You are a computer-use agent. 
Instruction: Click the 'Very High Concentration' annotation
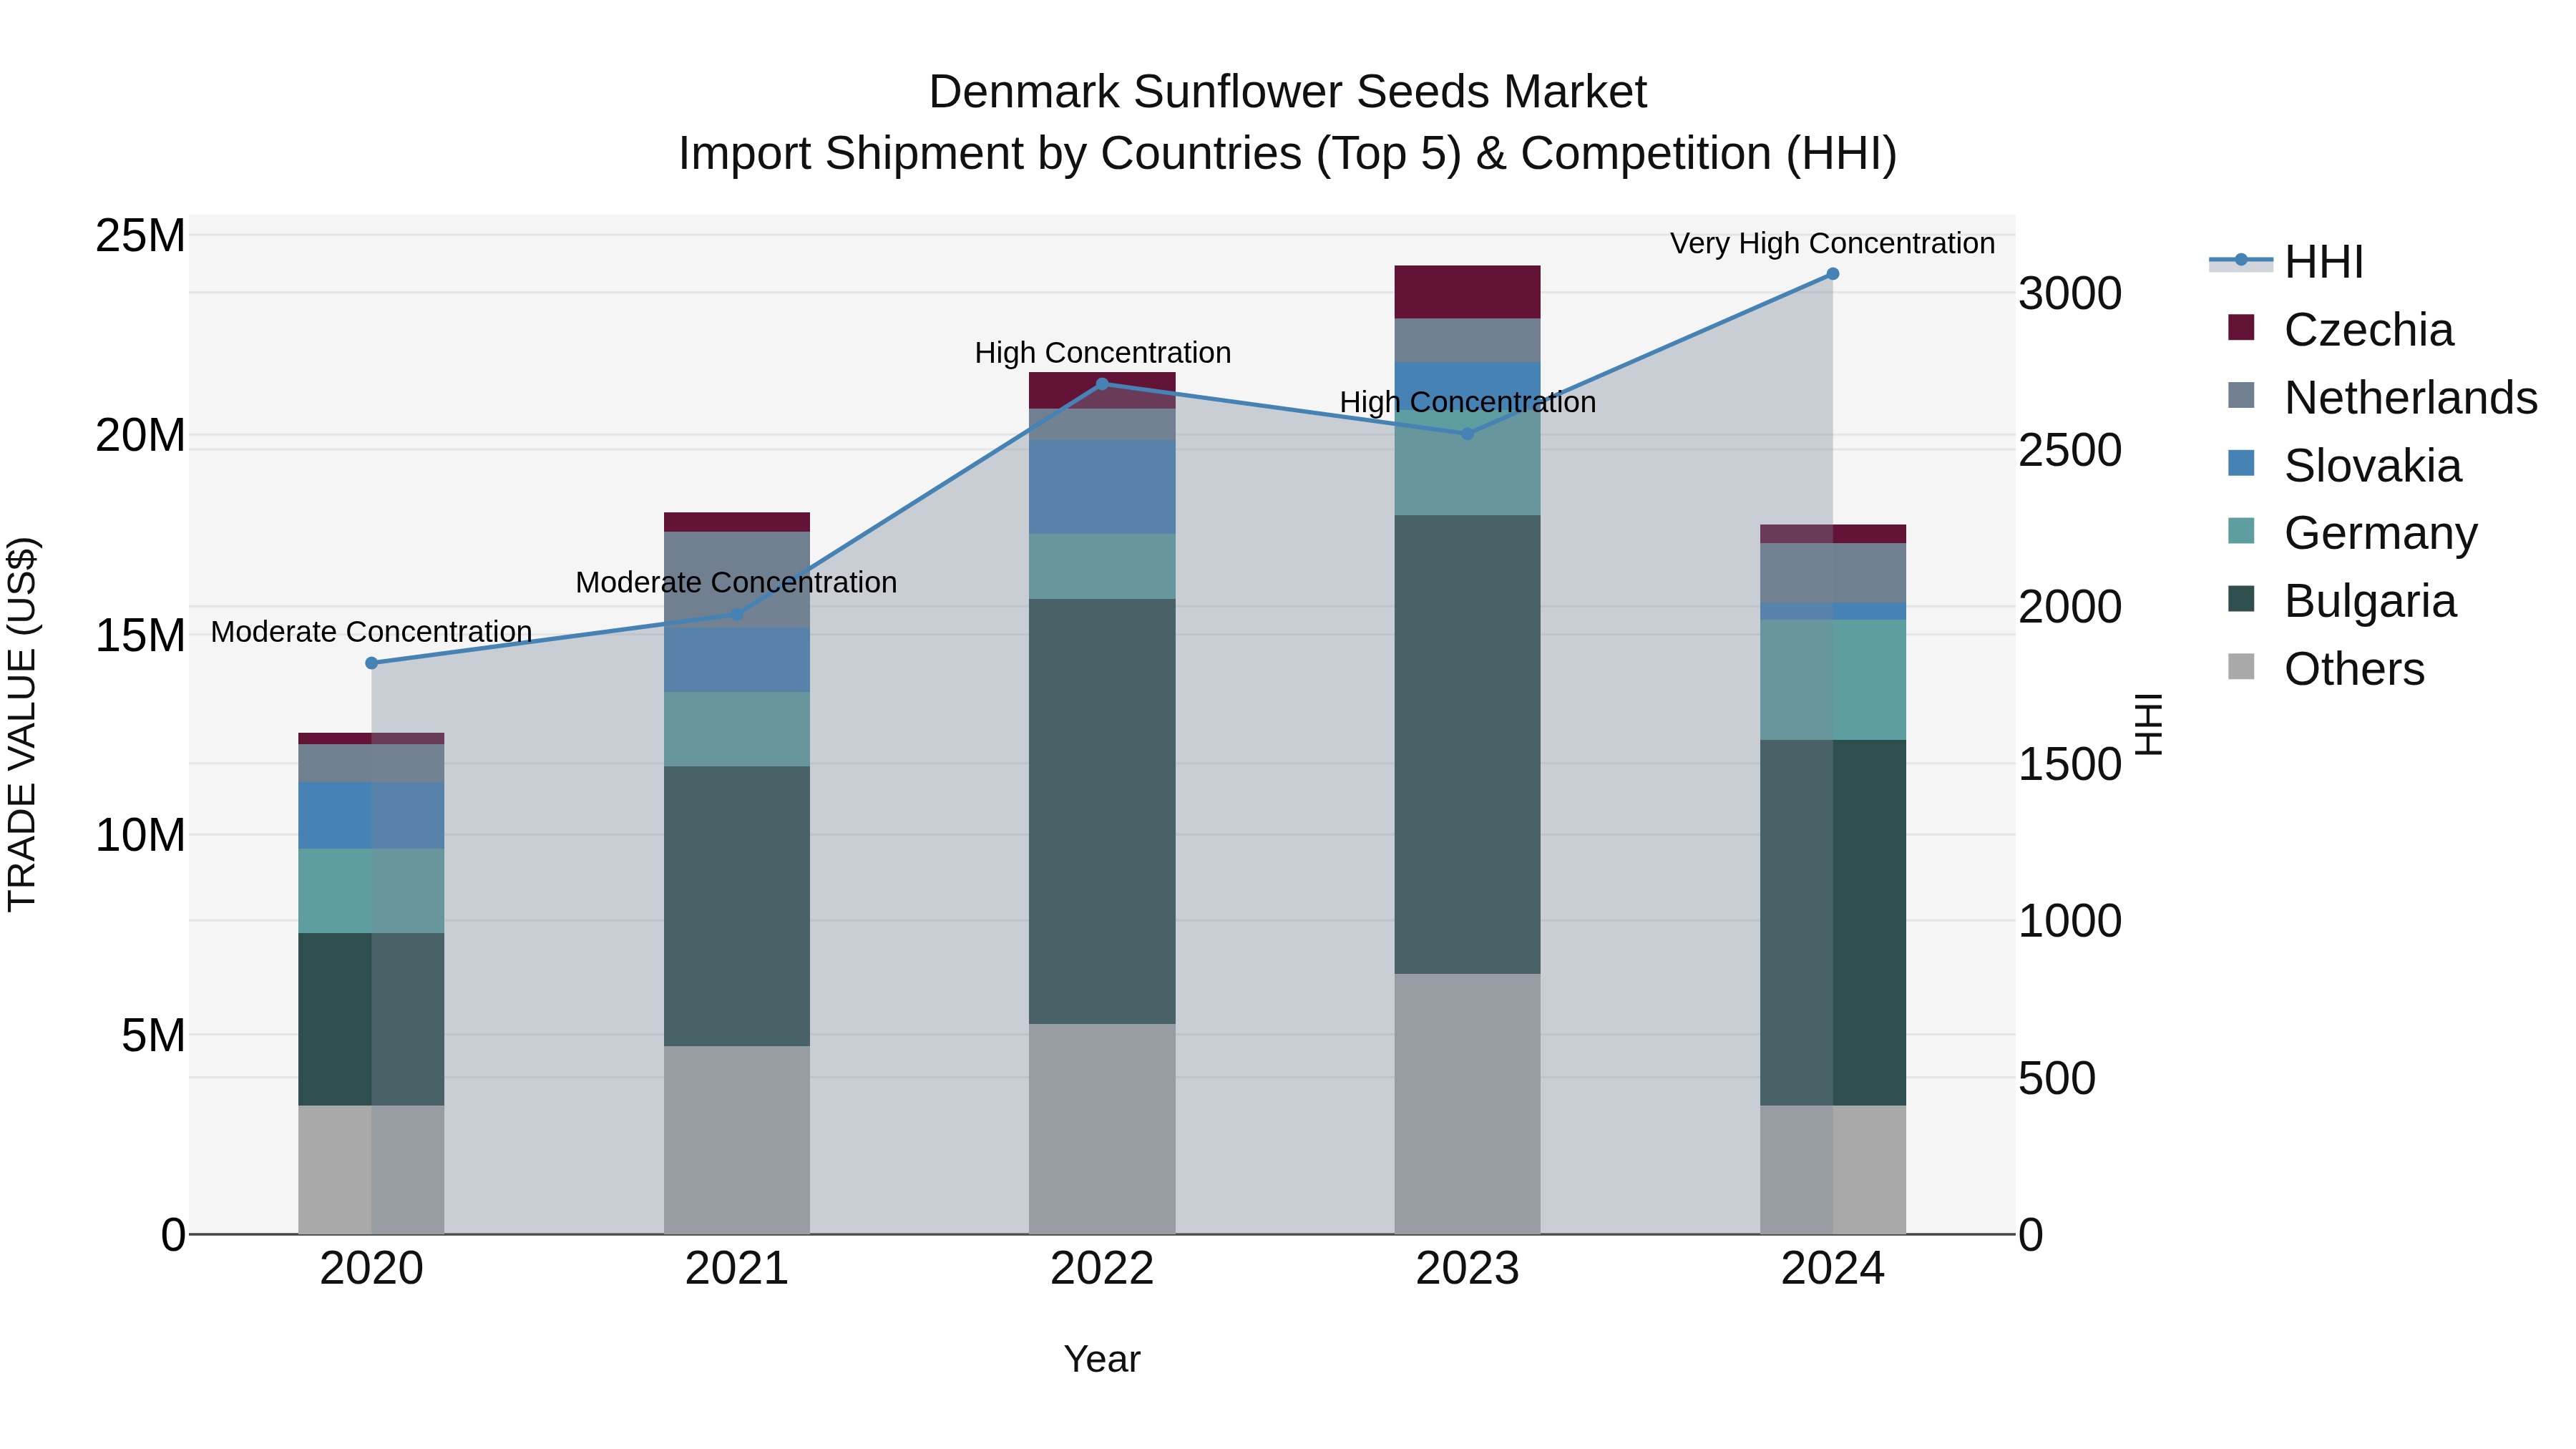(1832, 243)
